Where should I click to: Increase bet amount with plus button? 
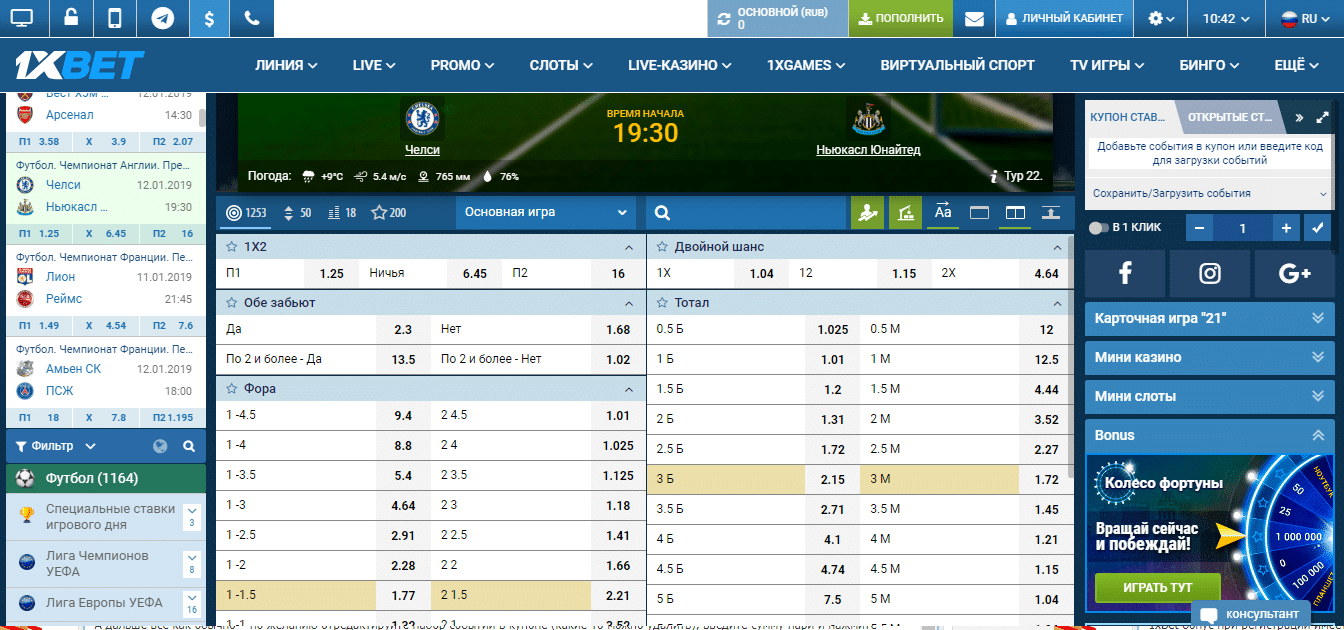pos(1286,228)
